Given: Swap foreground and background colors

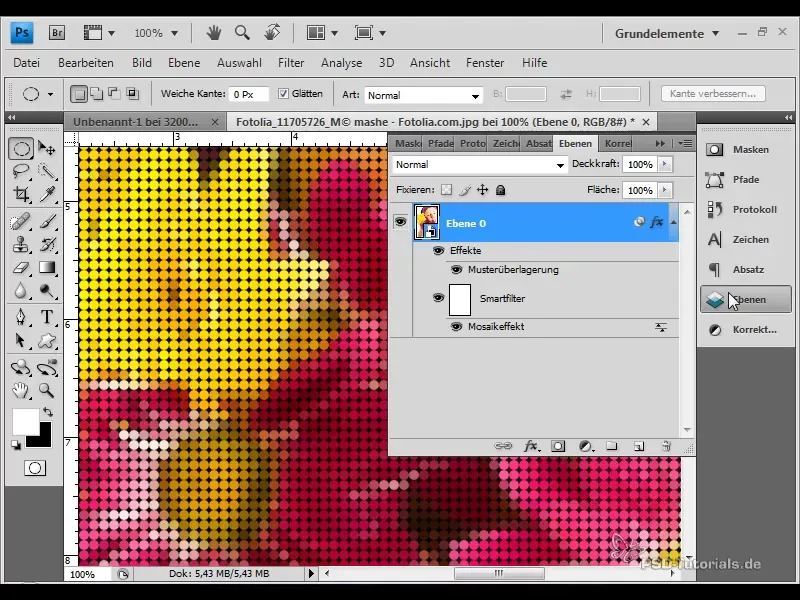Looking at the screenshot, I should pos(48,412).
